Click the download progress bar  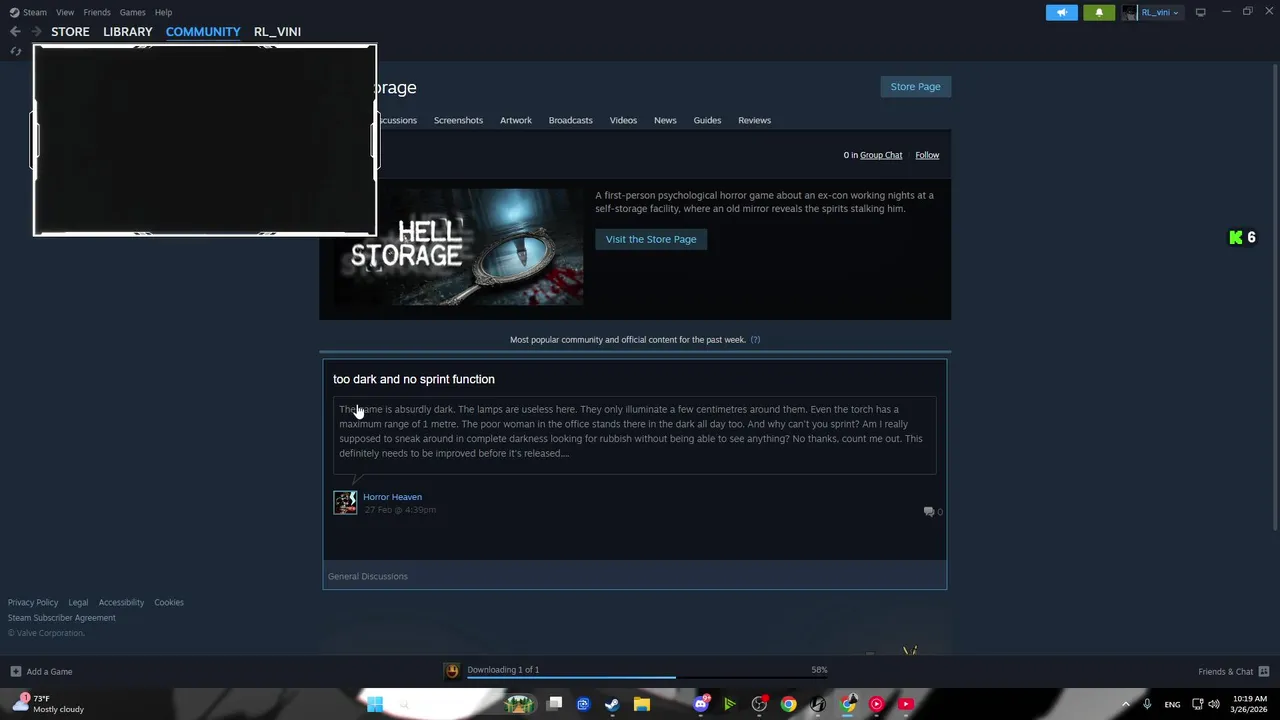647,678
